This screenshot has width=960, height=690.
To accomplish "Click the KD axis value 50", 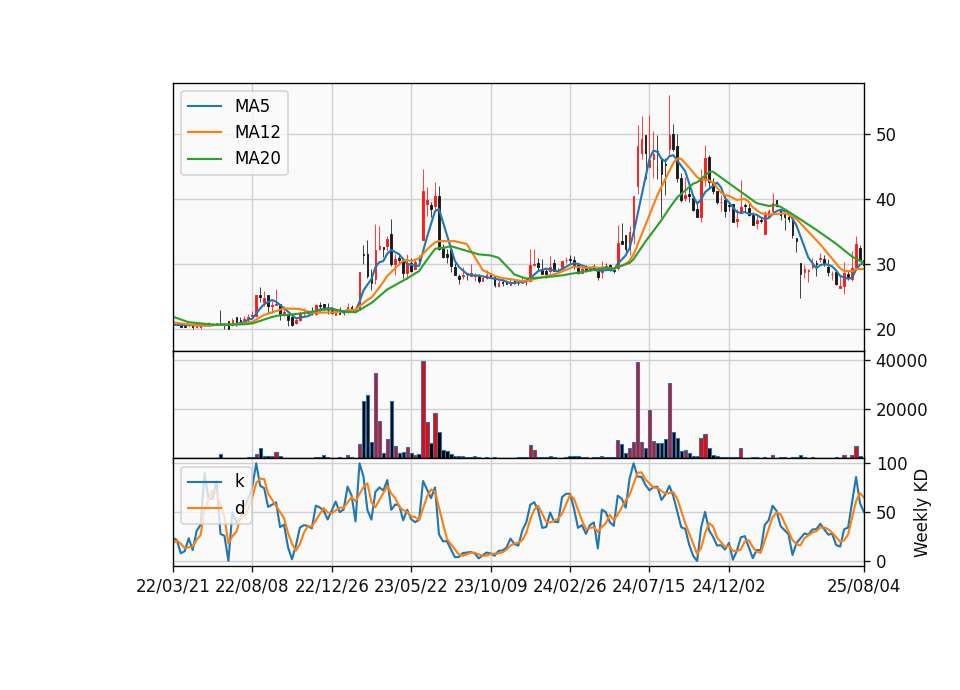I will 885,512.
